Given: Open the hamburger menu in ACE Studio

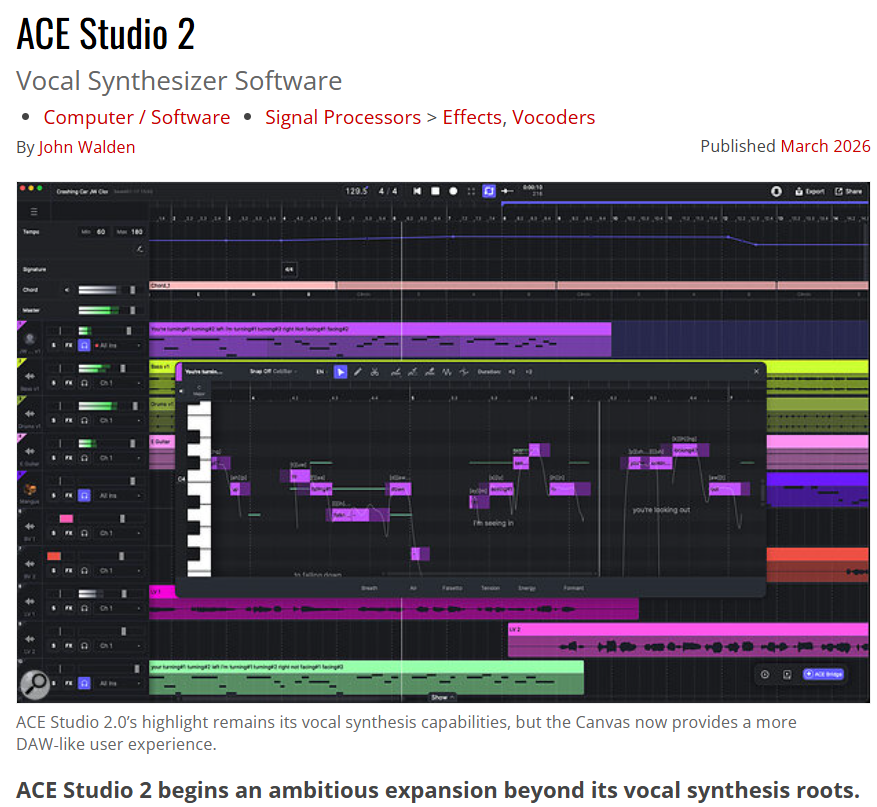Looking at the screenshot, I should pos(34,212).
